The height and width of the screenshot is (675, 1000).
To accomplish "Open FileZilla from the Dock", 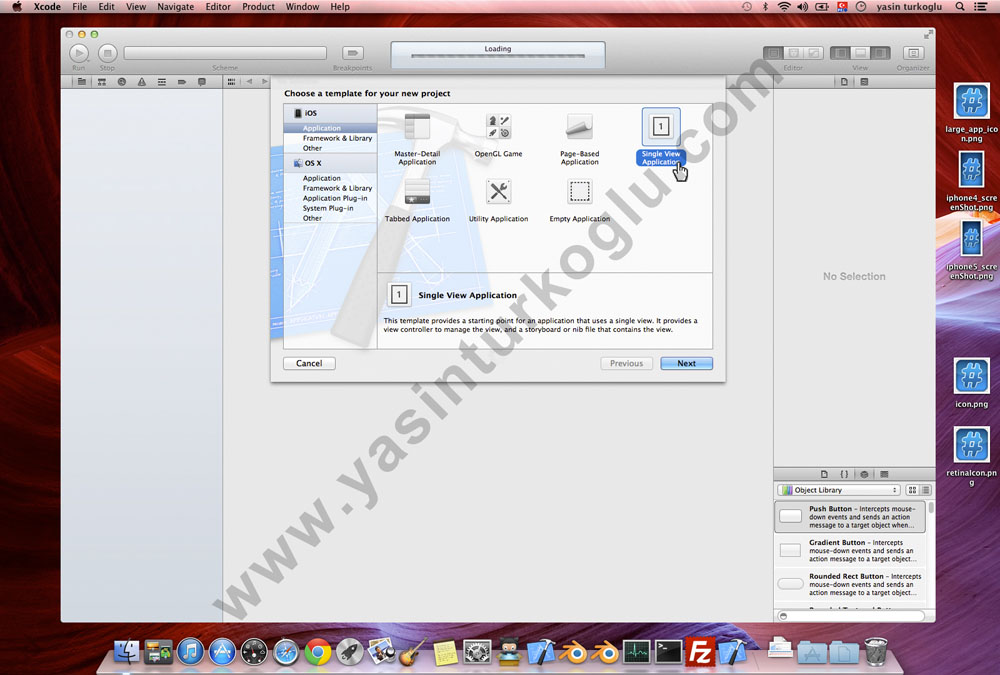I will coord(700,651).
